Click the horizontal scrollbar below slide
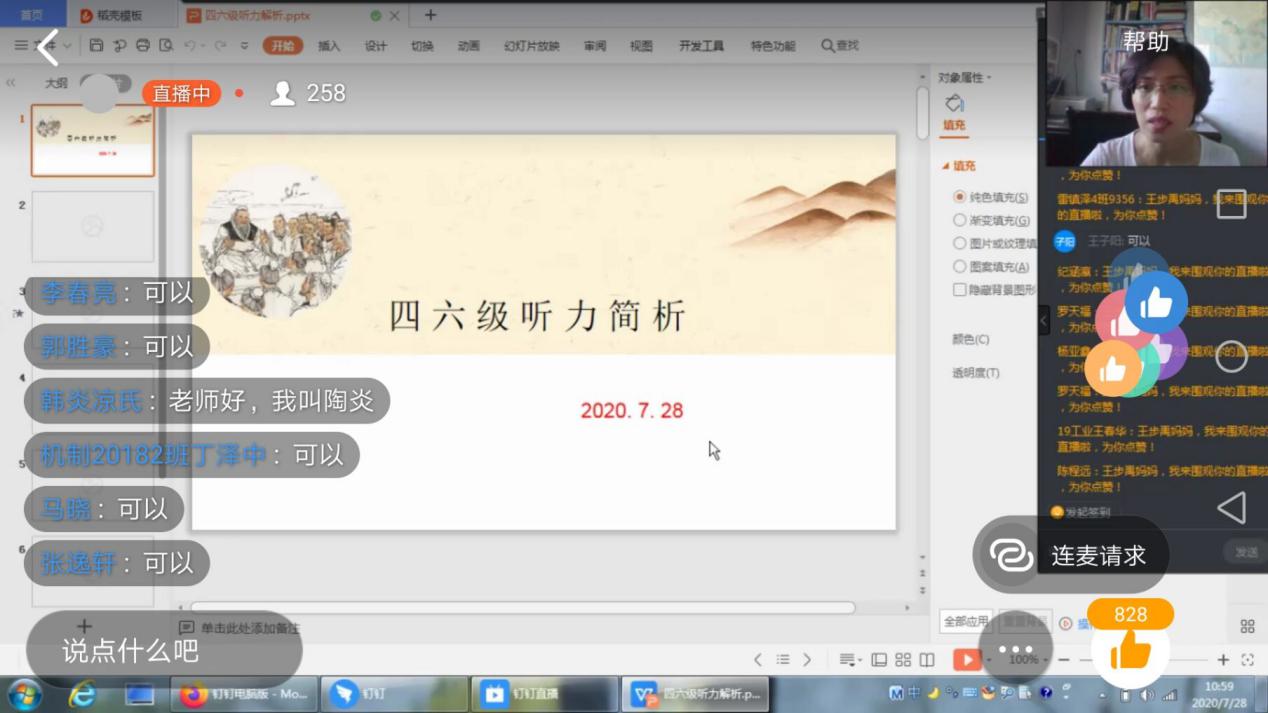Screen dimensions: 1268x713 coord(522,607)
